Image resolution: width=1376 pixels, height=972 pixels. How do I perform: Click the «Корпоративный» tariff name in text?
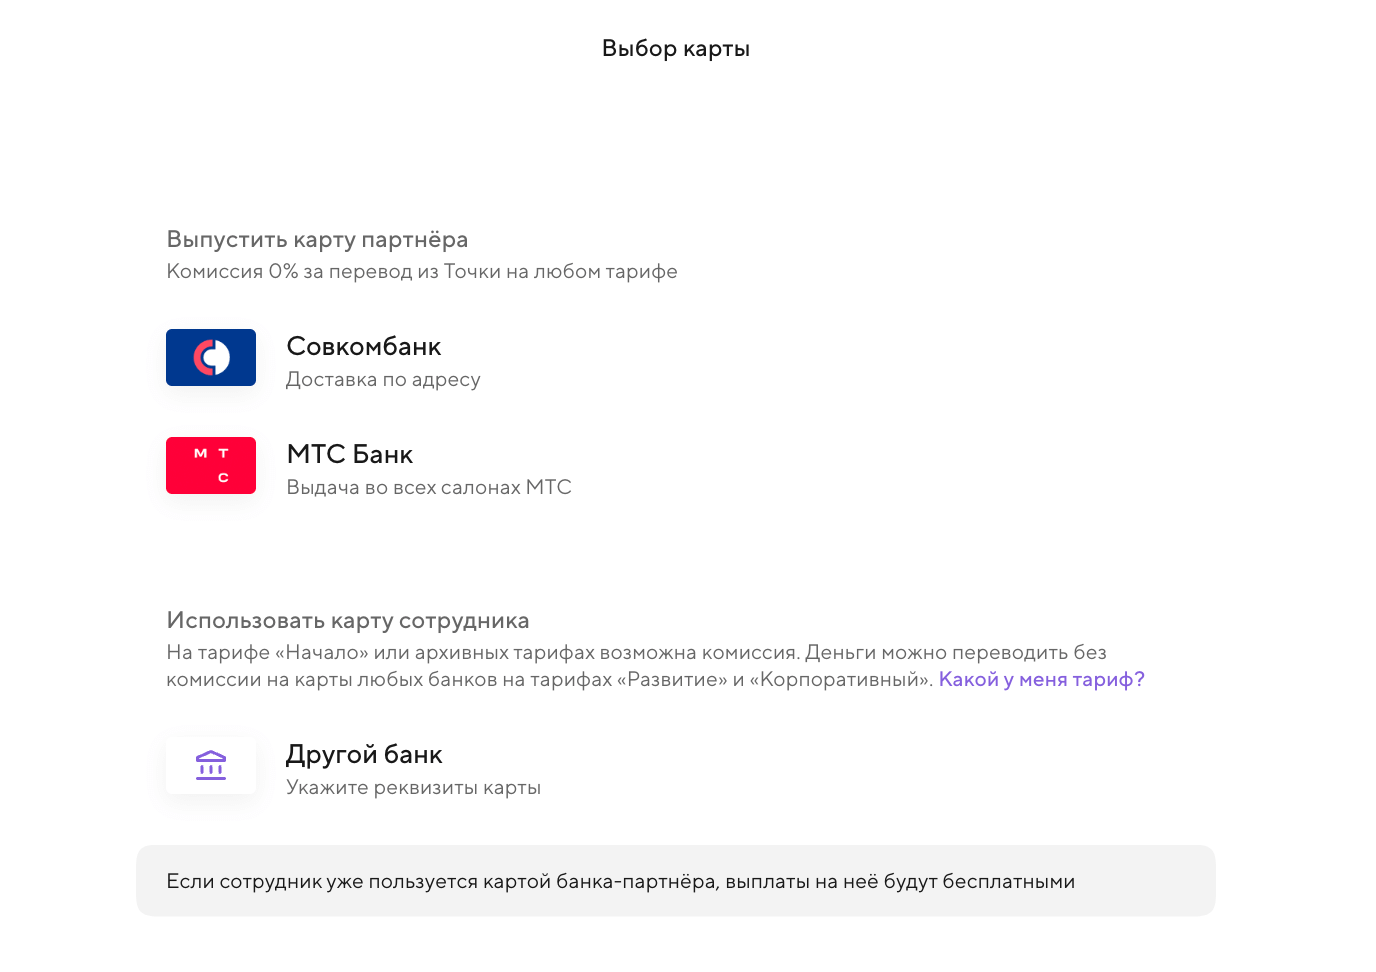pyautogui.click(x=840, y=680)
